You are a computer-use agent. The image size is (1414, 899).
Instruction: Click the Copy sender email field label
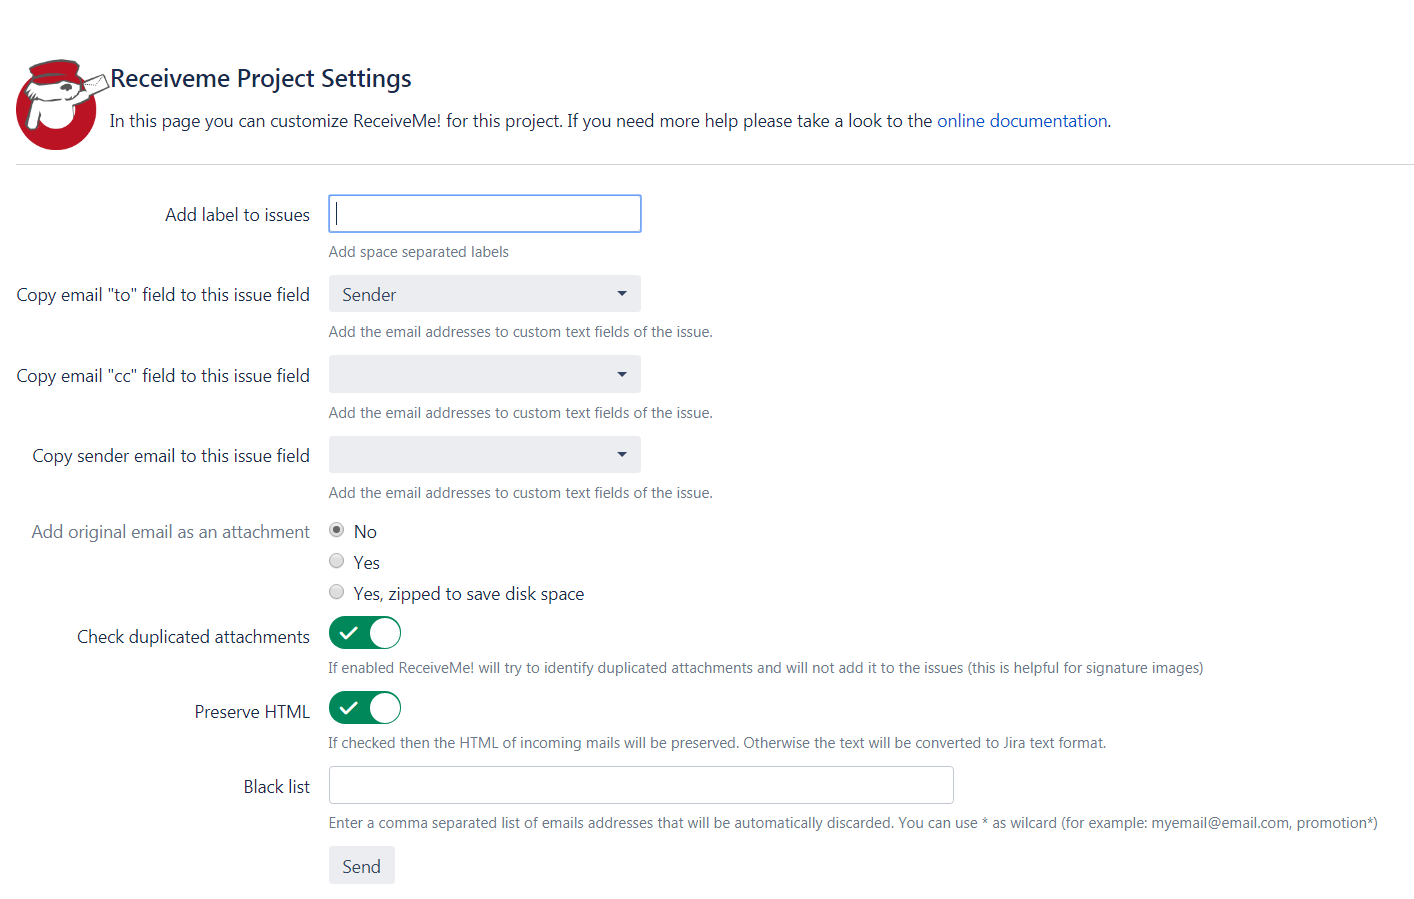pyautogui.click(x=171, y=456)
